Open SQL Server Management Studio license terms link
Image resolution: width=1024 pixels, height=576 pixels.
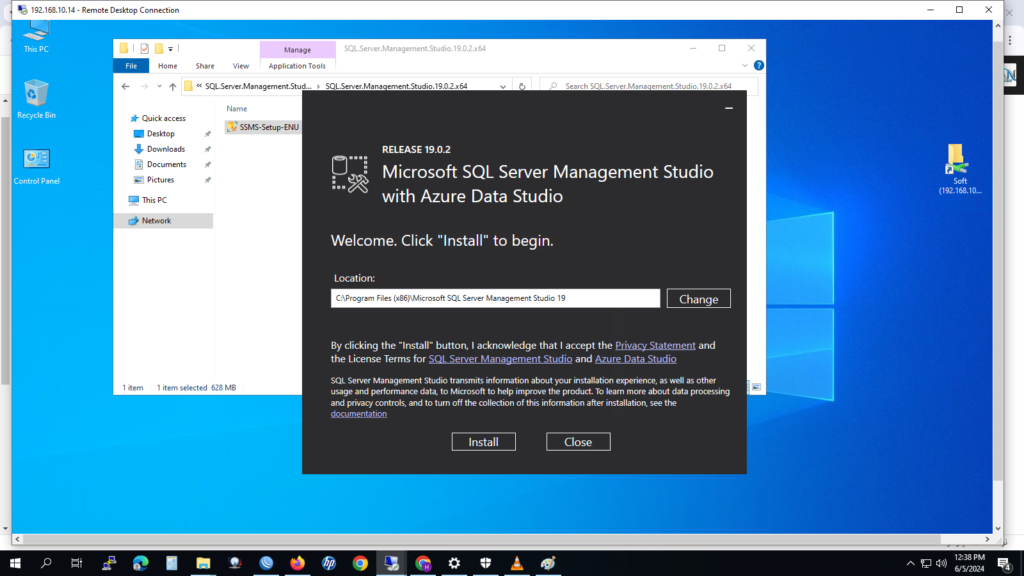pyautogui.click(x=500, y=359)
